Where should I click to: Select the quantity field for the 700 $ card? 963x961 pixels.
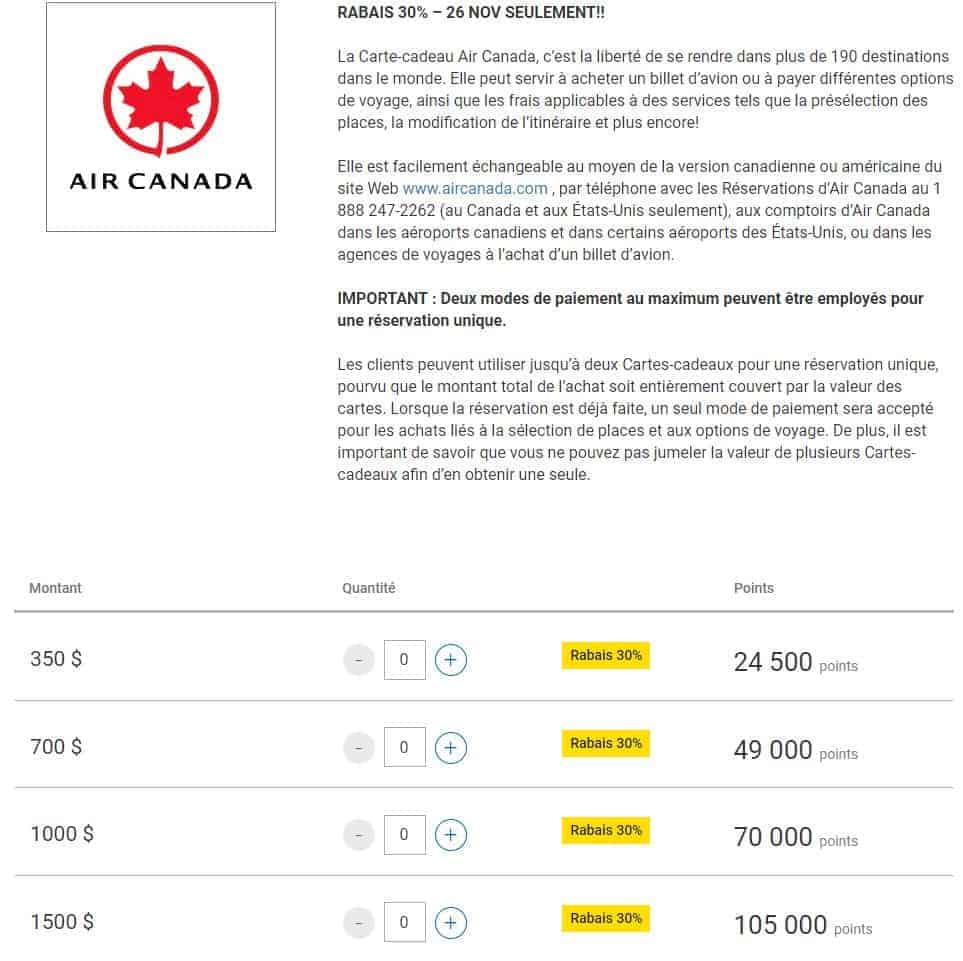(404, 747)
